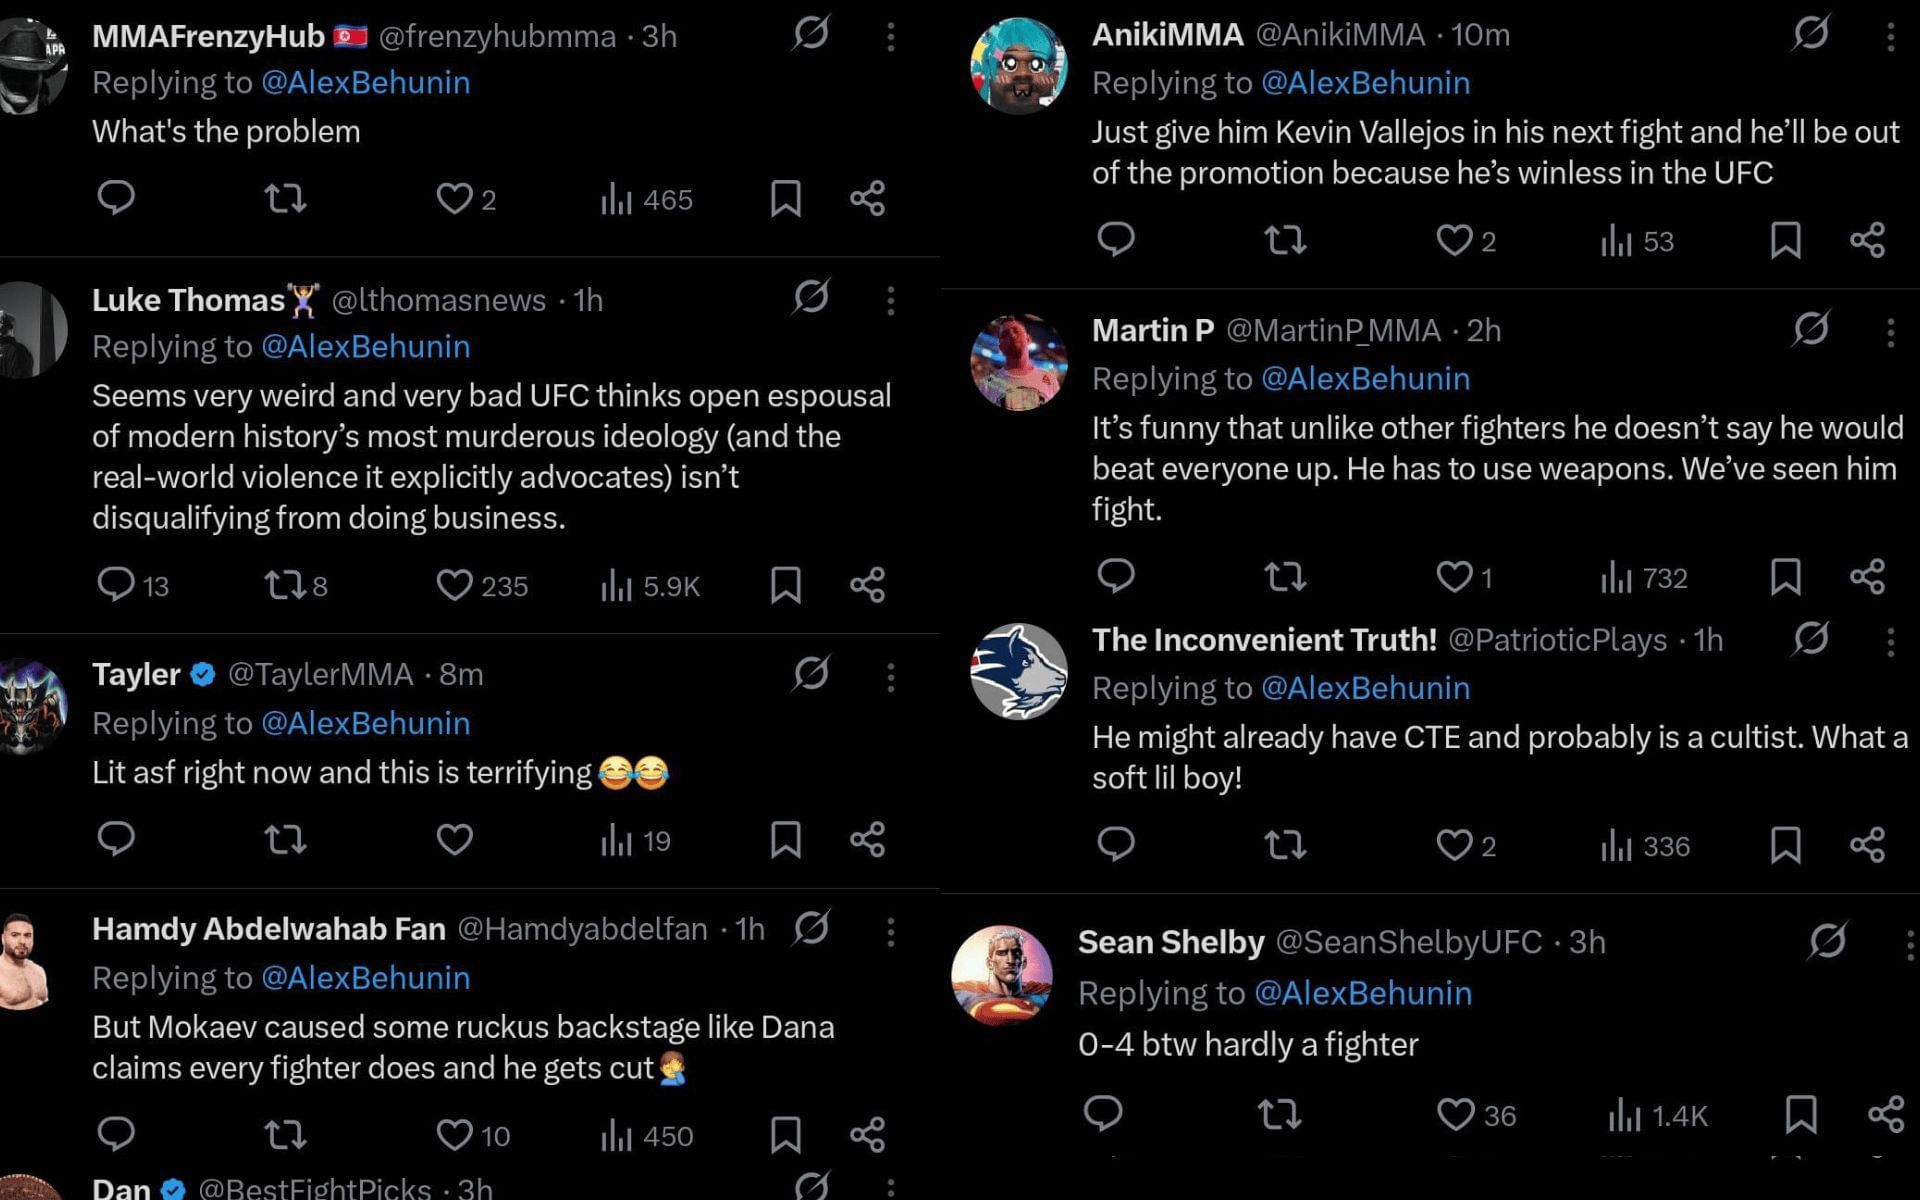
Task: Click AnikiMMA's avatar image
Action: pos(1018,66)
